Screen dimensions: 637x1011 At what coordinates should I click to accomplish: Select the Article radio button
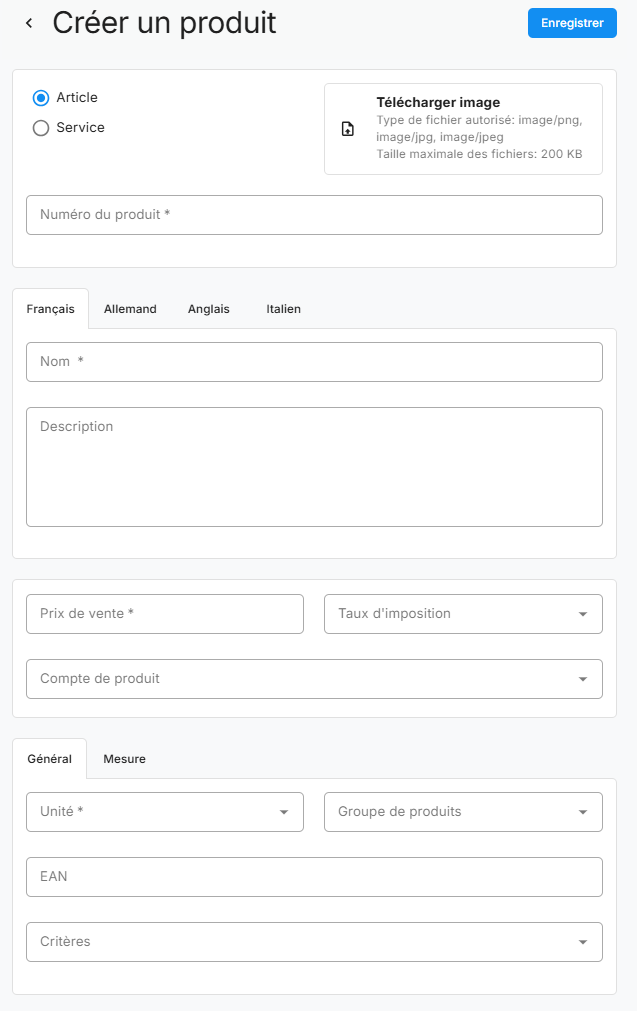coord(41,98)
